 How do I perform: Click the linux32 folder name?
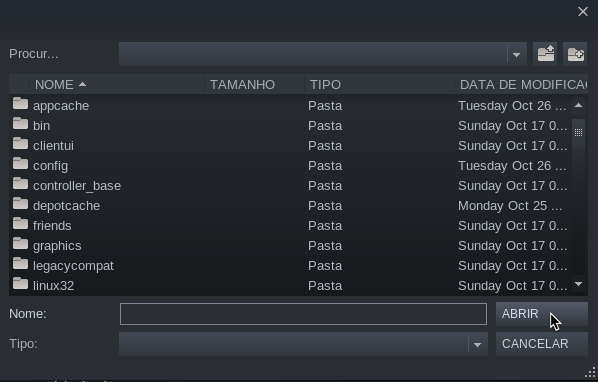coord(53,286)
